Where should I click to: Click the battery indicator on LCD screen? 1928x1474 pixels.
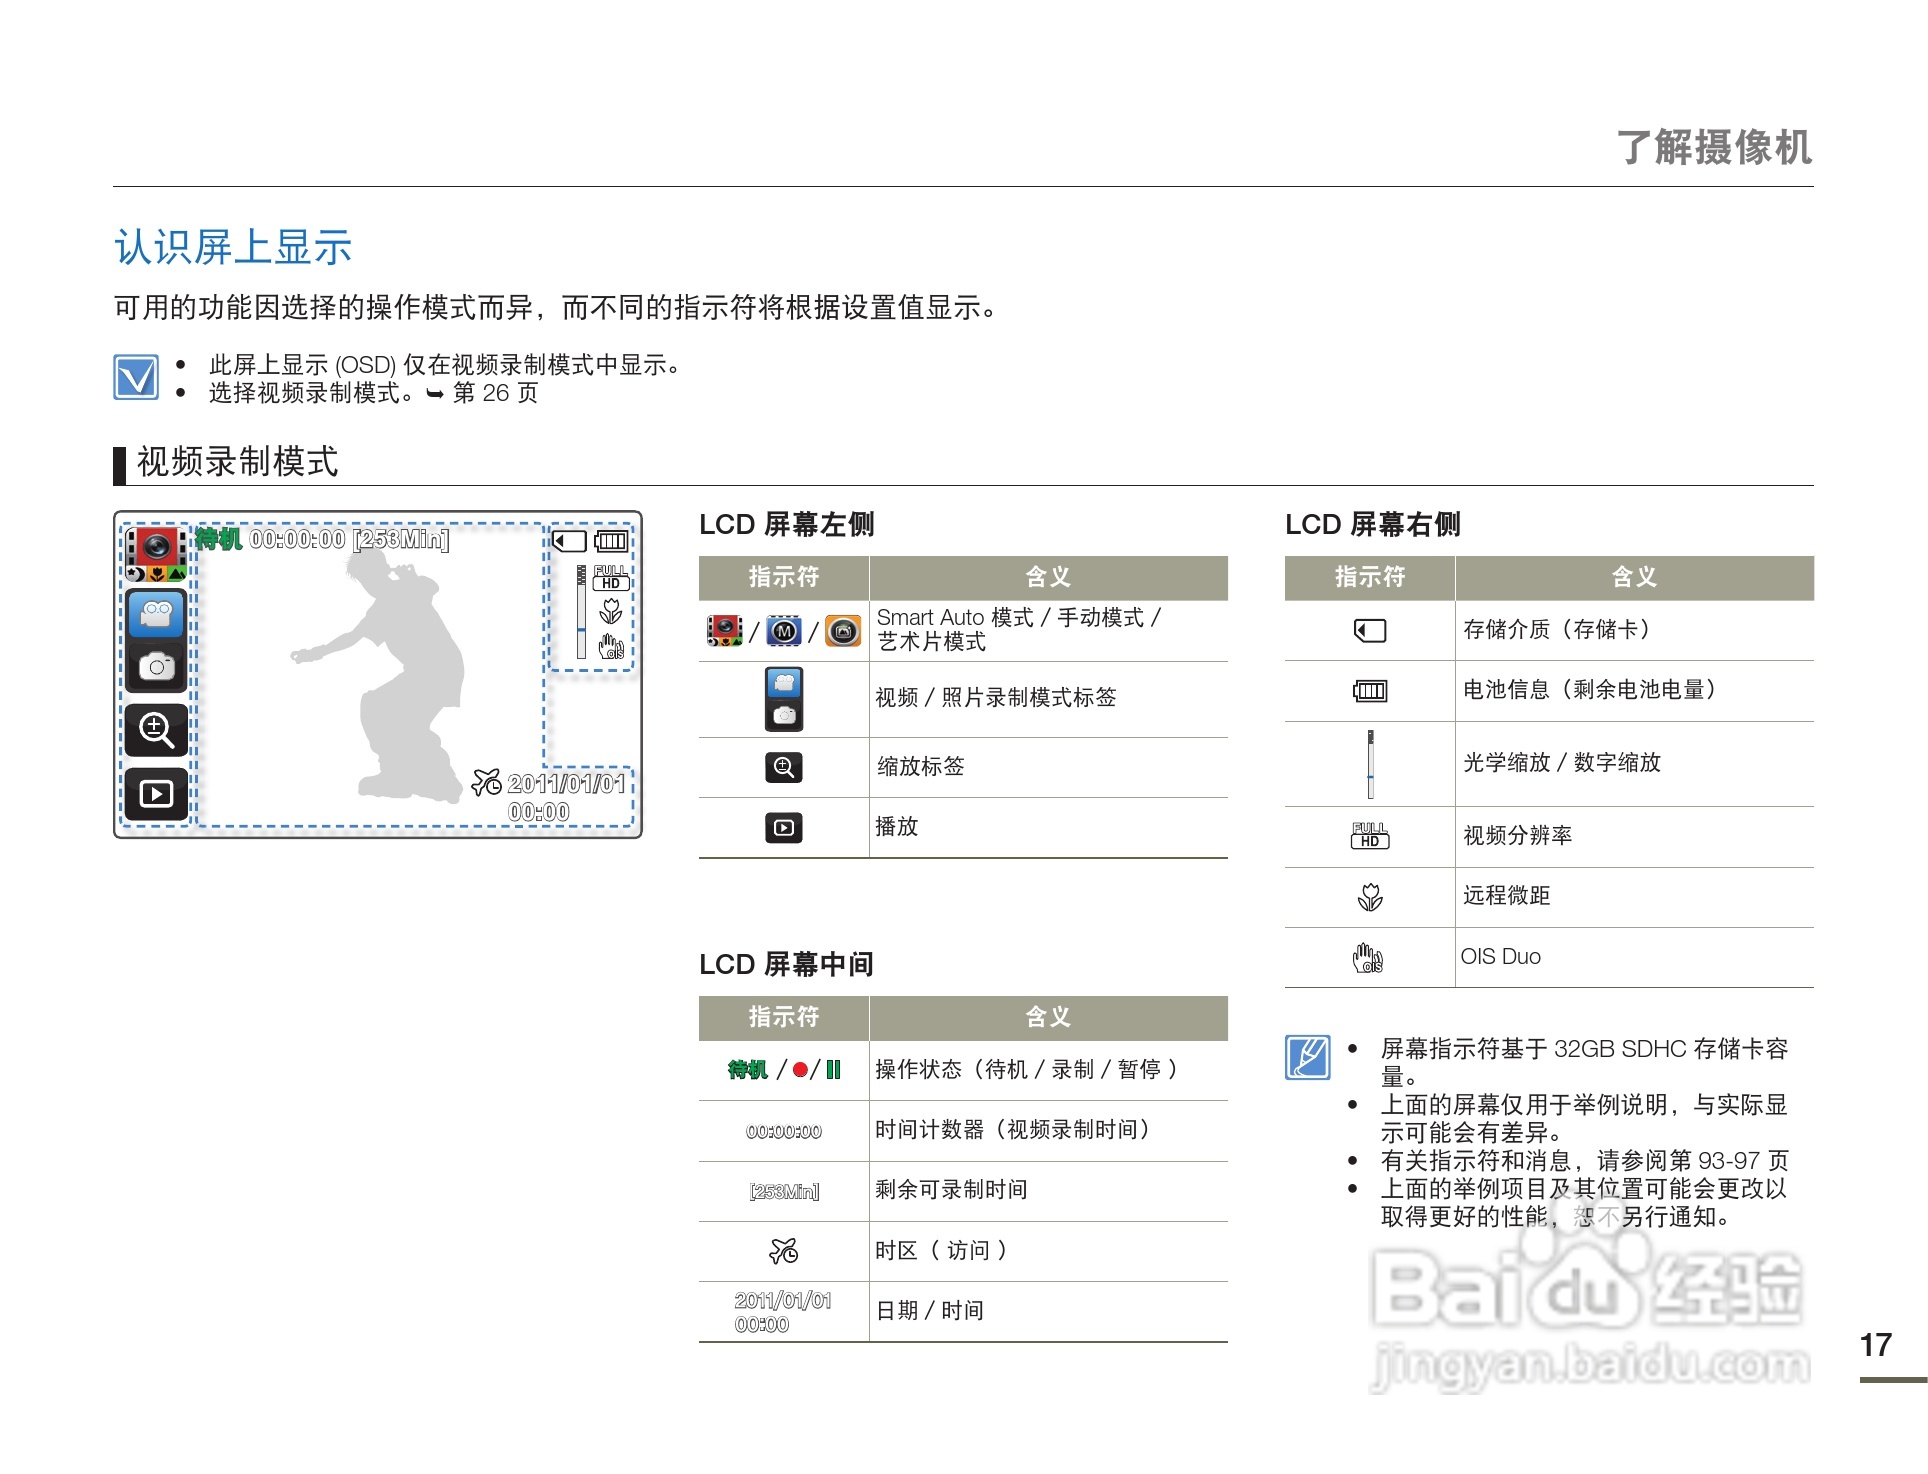coord(611,541)
